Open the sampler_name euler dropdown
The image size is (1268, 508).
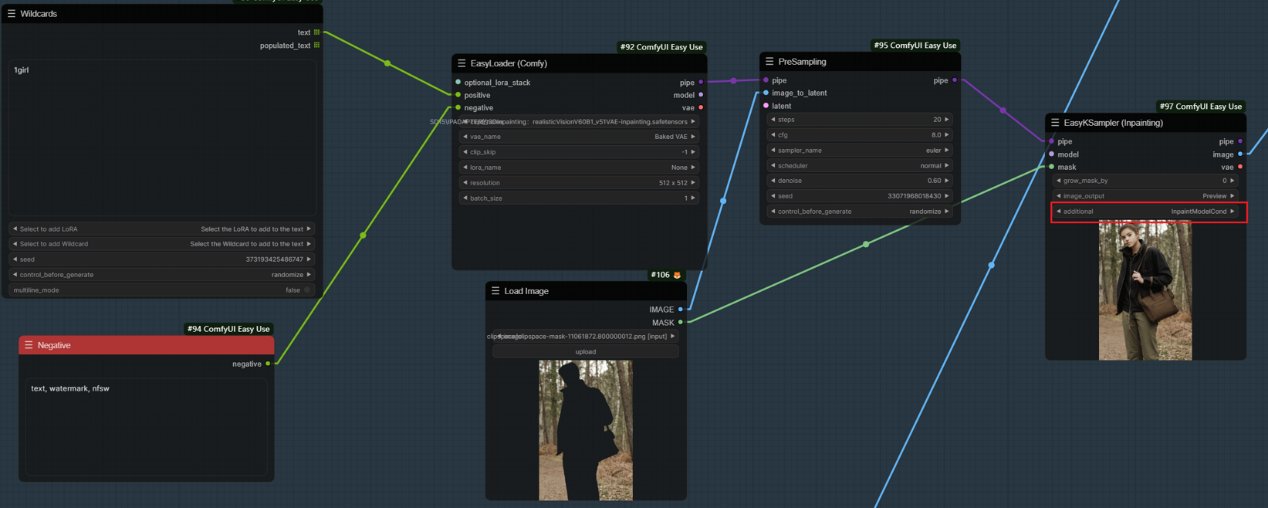(860, 150)
